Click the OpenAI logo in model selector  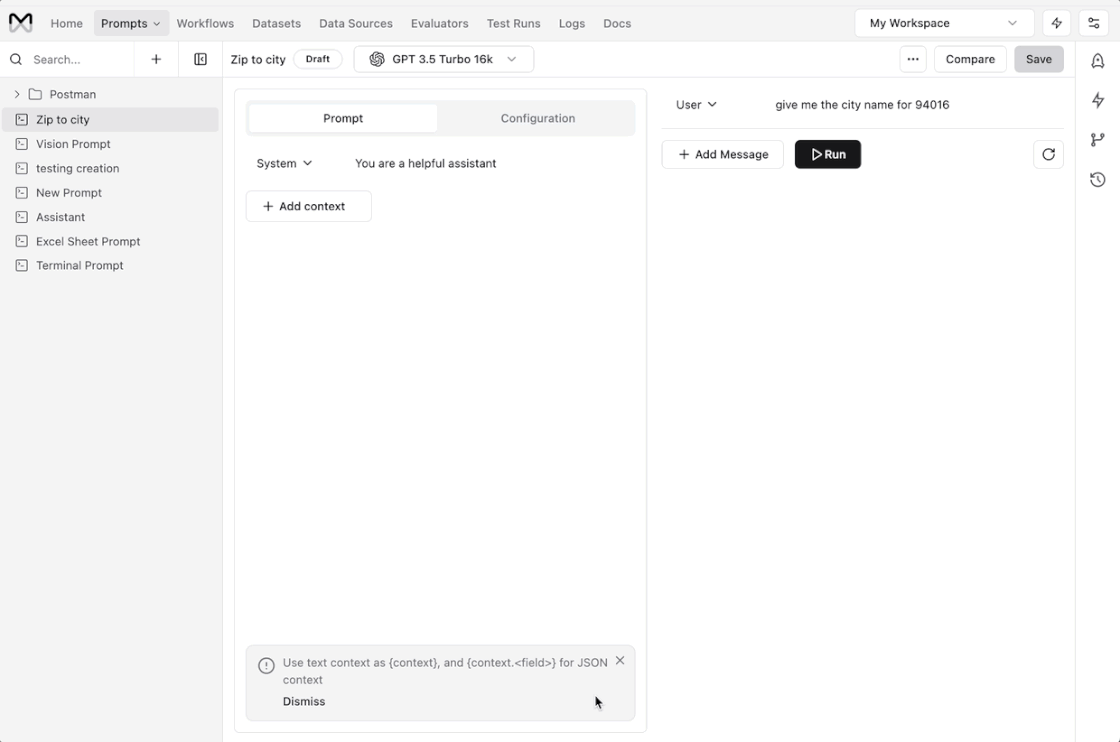pos(377,59)
